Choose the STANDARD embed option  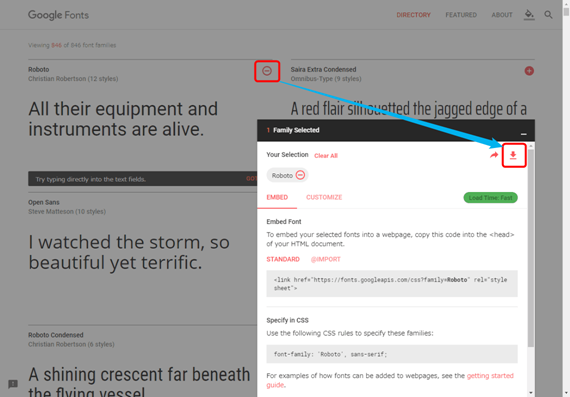coord(283,259)
